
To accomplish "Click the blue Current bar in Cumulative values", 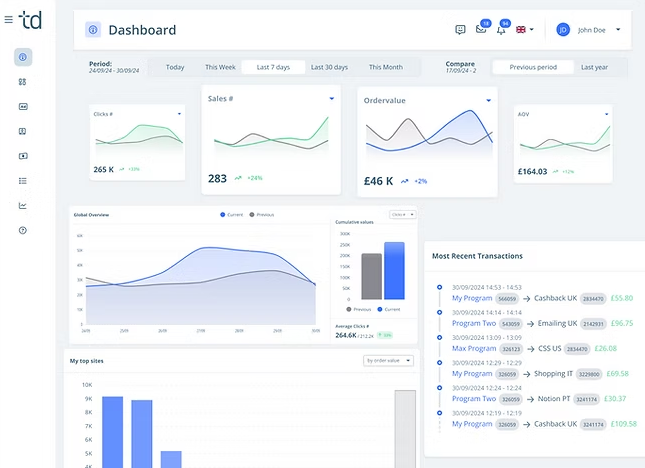I will coord(394,271).
